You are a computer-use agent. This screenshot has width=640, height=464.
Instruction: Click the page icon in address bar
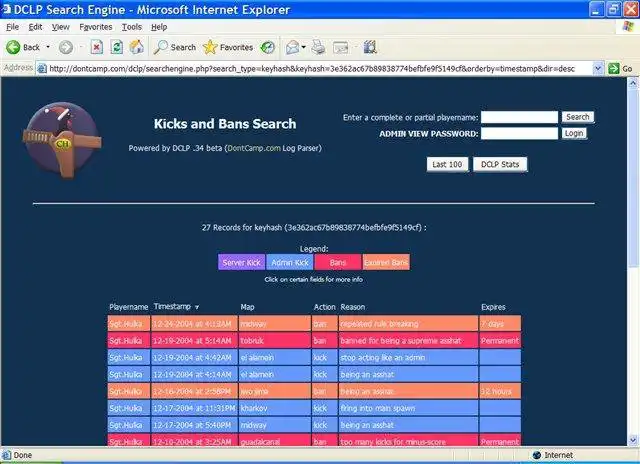tap(42, 69)
